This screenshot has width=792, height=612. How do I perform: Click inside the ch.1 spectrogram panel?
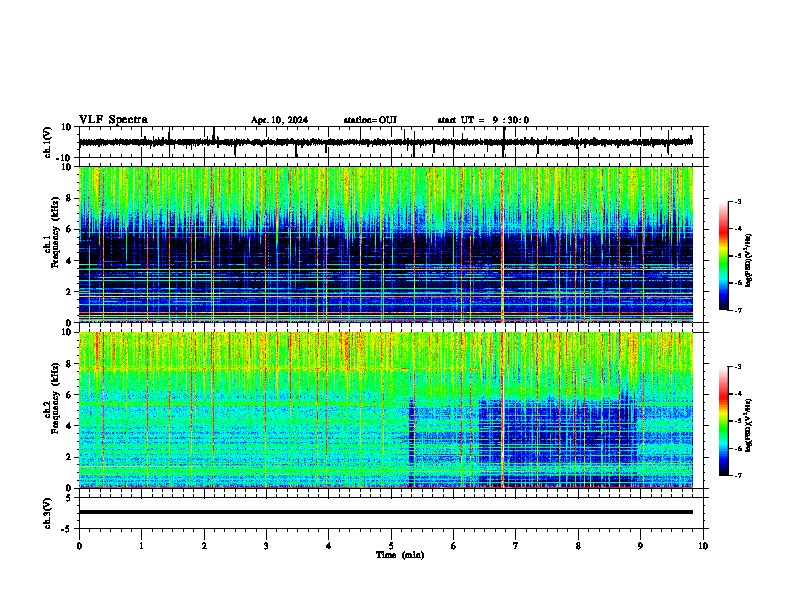[386, 244]
